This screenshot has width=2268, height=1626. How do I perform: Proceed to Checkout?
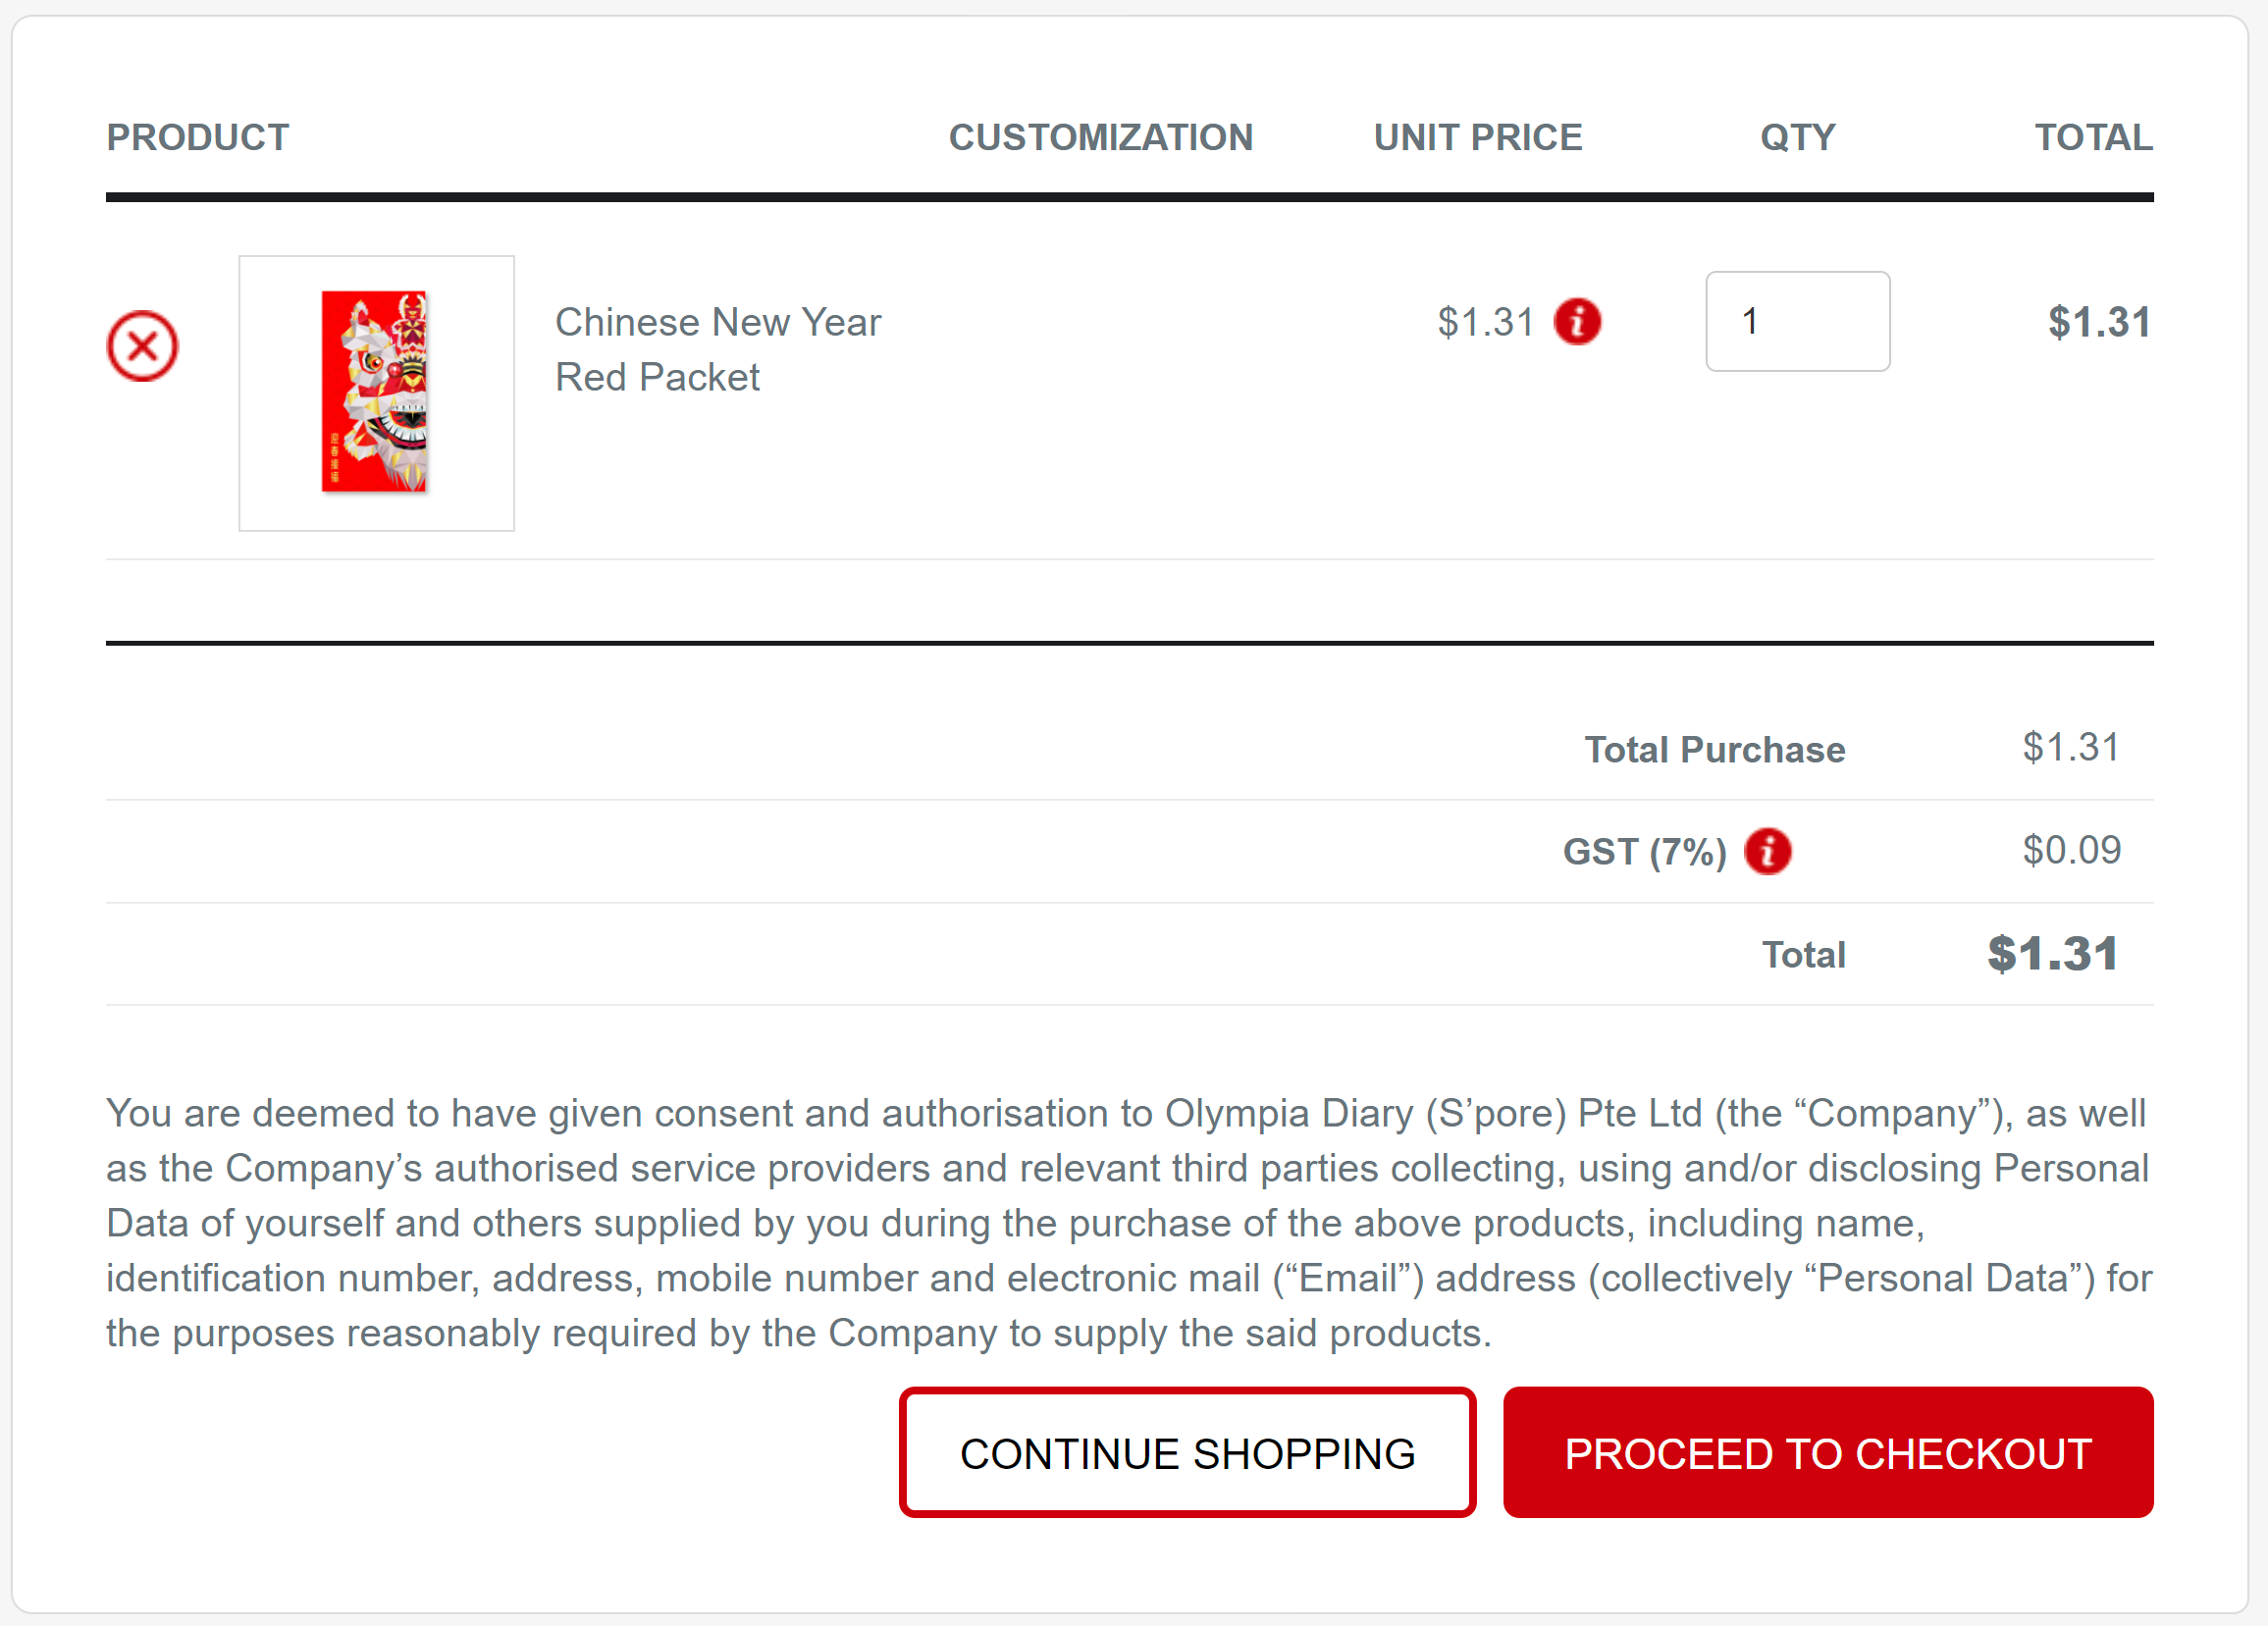1827,1452
